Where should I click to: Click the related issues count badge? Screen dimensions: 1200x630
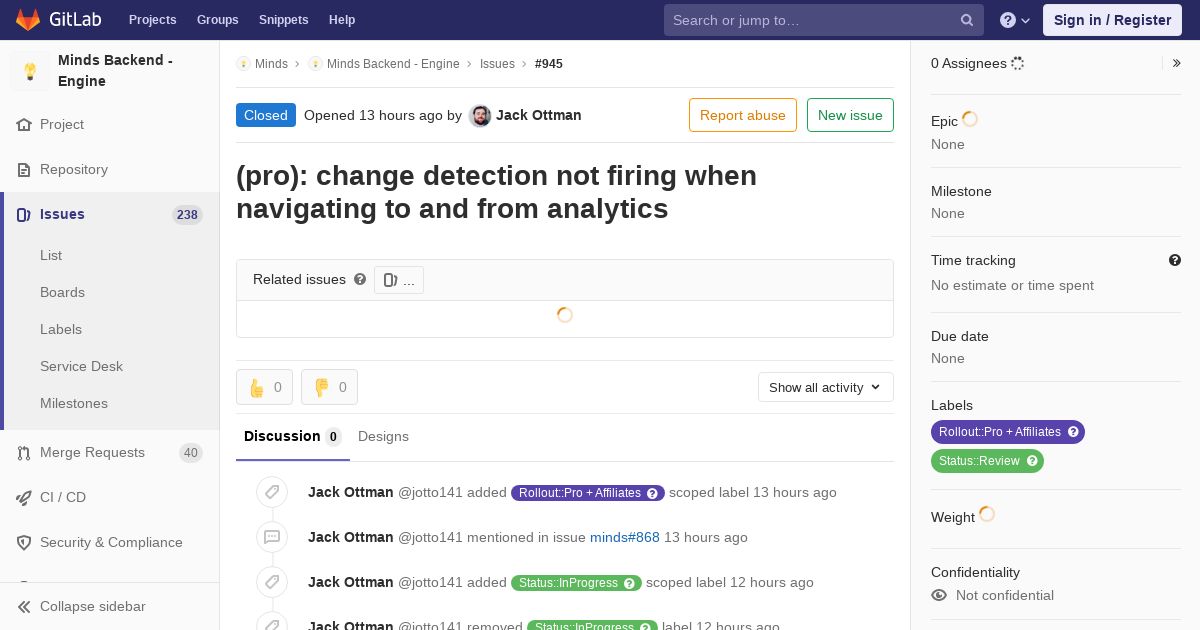[399, 280]
